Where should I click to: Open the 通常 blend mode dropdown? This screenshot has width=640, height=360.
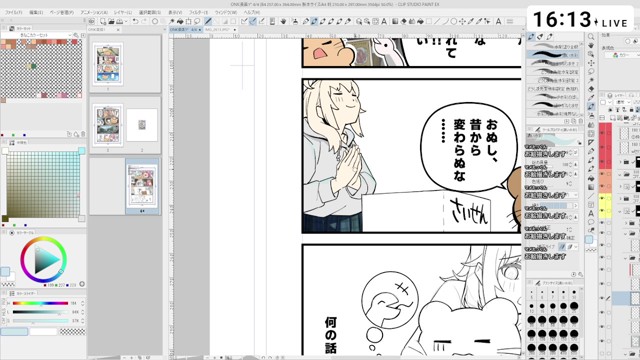(x=622, y=102)
